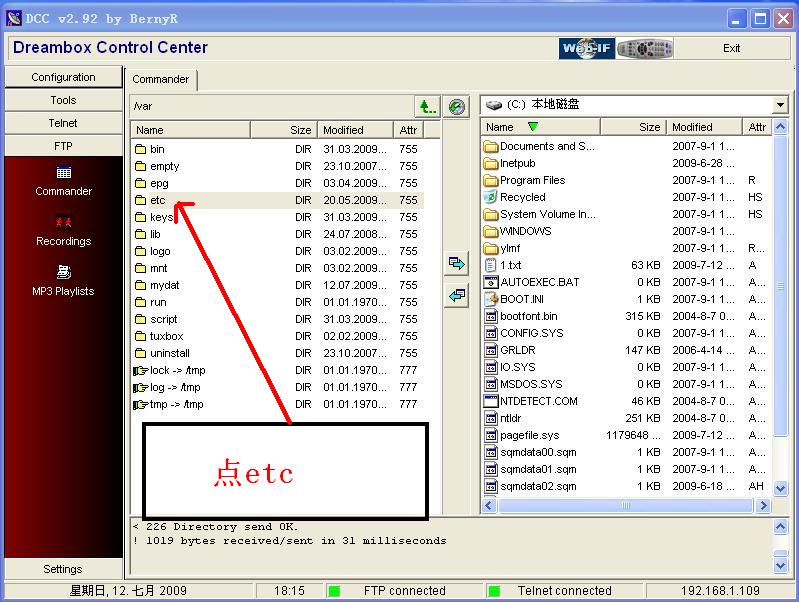
Task: Click the local list vertical scrollbar thumb
Action: tap(780, 286)
